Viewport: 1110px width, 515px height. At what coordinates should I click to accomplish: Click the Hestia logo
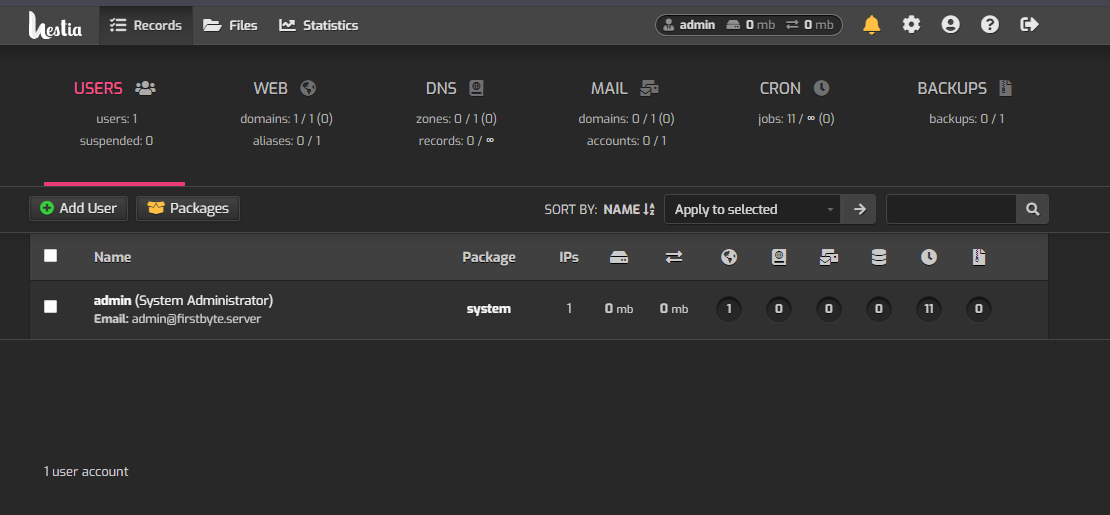pos(55,25)
